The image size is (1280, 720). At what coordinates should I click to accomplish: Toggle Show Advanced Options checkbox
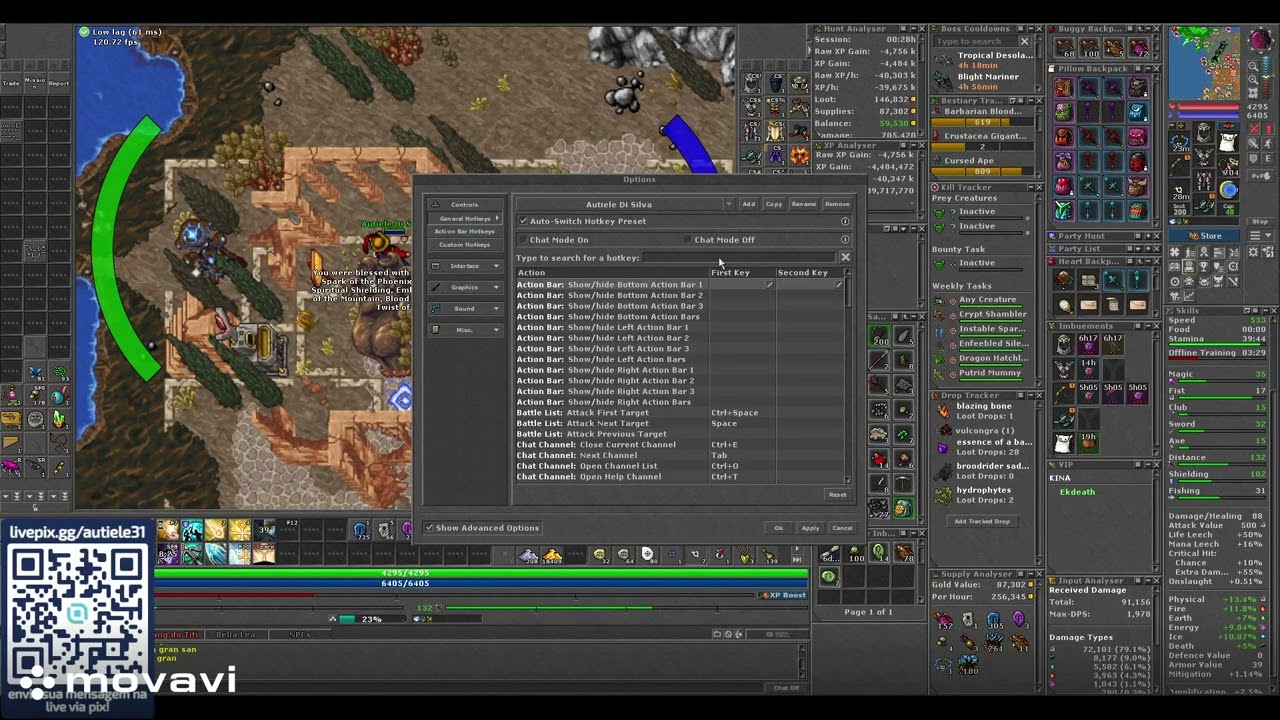coord(429,528)
